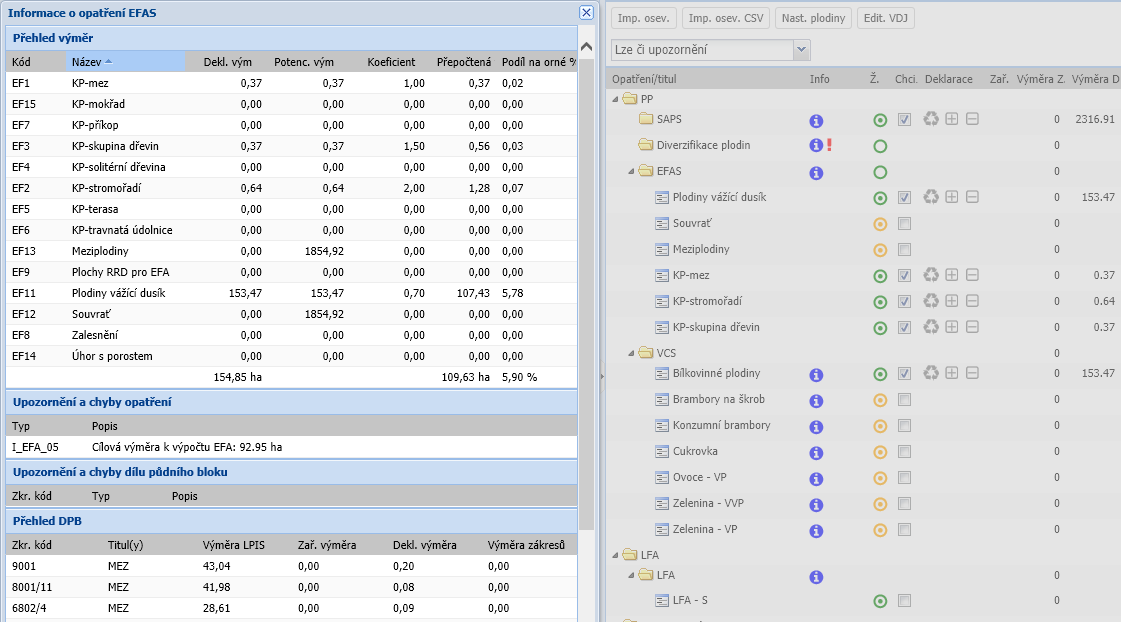1121x622 pixels.
Task: Open info for Cukrovka
Action: point(816,453)
